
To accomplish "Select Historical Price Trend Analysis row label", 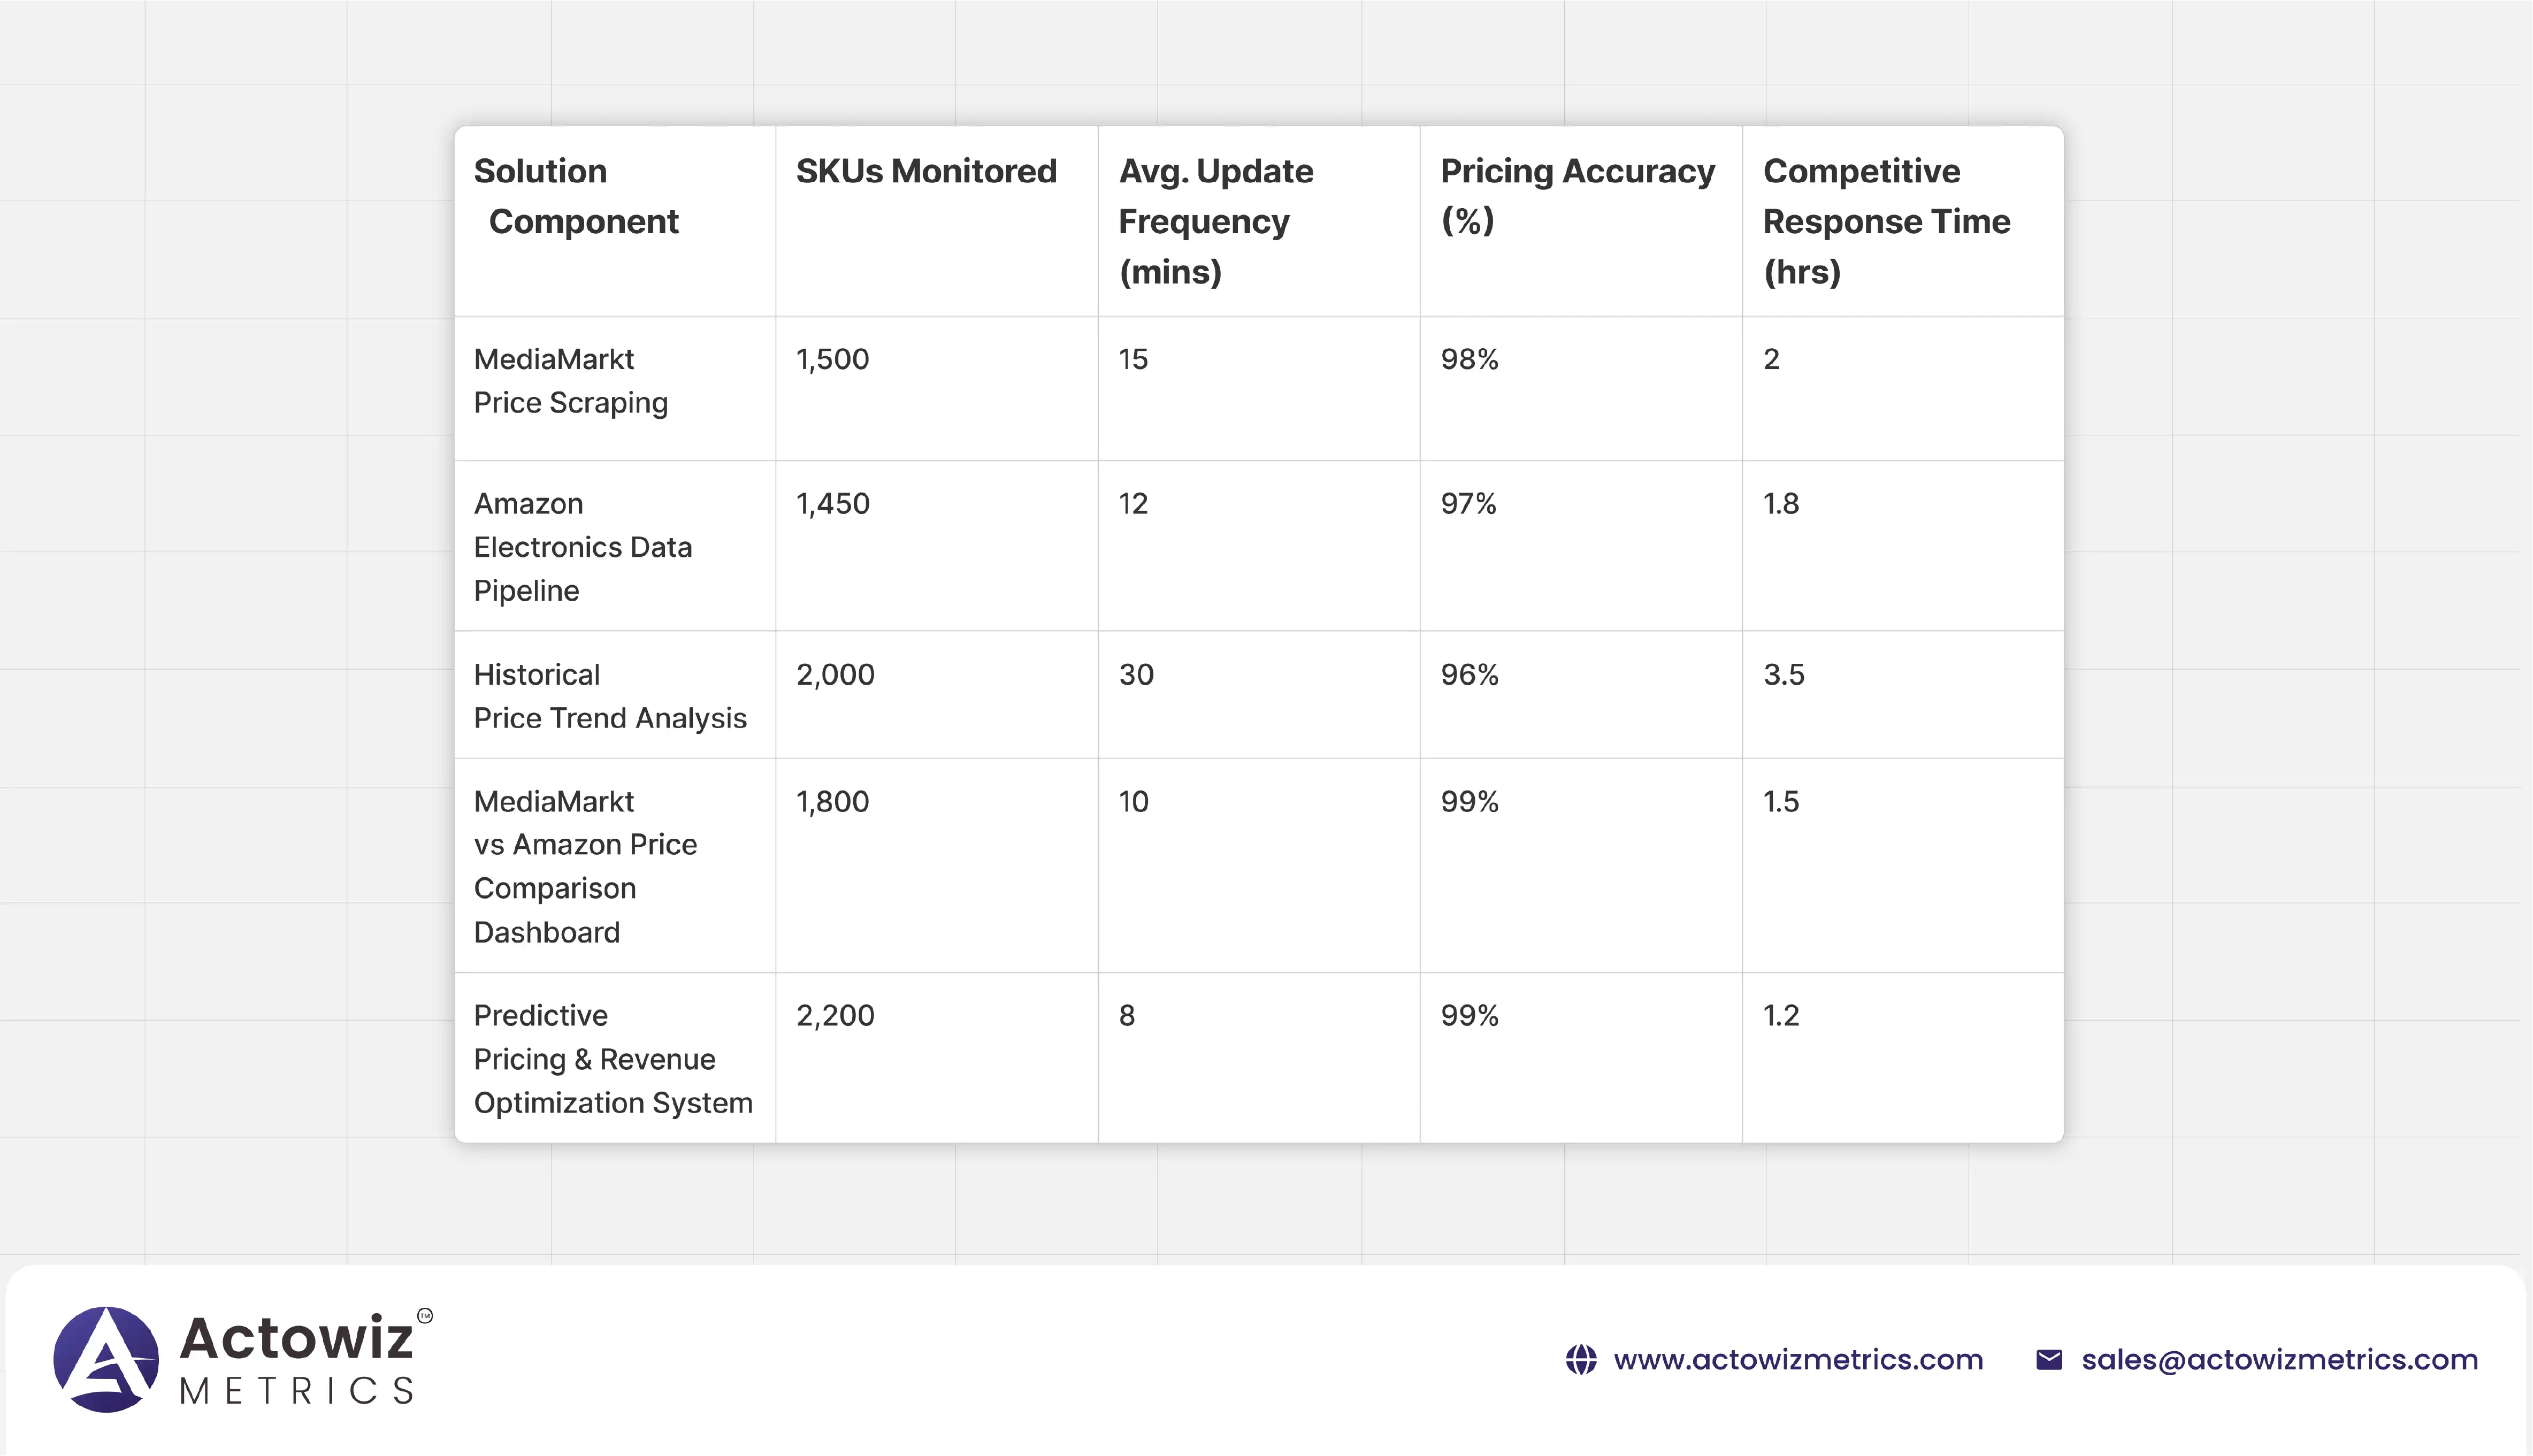I will (609, 696).
